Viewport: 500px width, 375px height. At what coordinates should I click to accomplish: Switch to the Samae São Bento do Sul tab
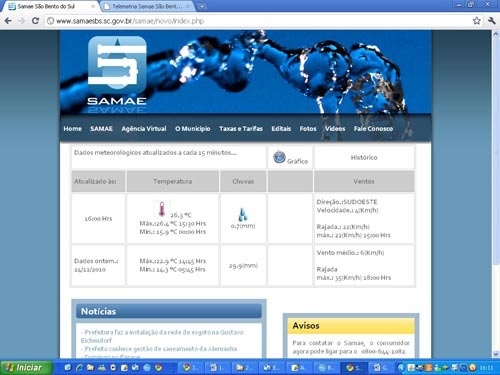pyautogui.click(x=50, y=6)
